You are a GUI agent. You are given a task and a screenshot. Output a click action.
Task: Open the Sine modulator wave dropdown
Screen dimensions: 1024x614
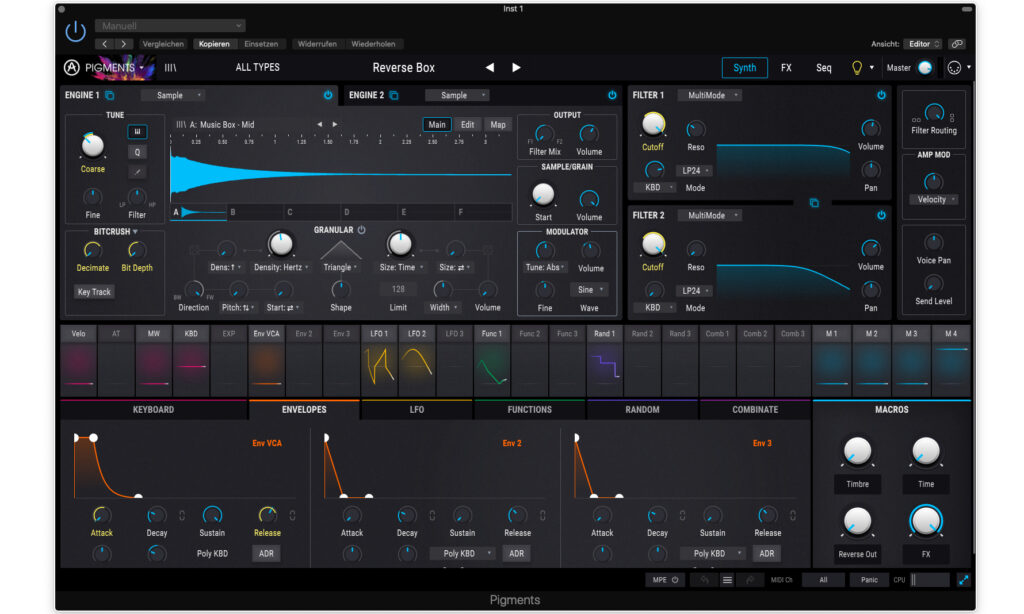pyautogui.click(x=589, y=289)
